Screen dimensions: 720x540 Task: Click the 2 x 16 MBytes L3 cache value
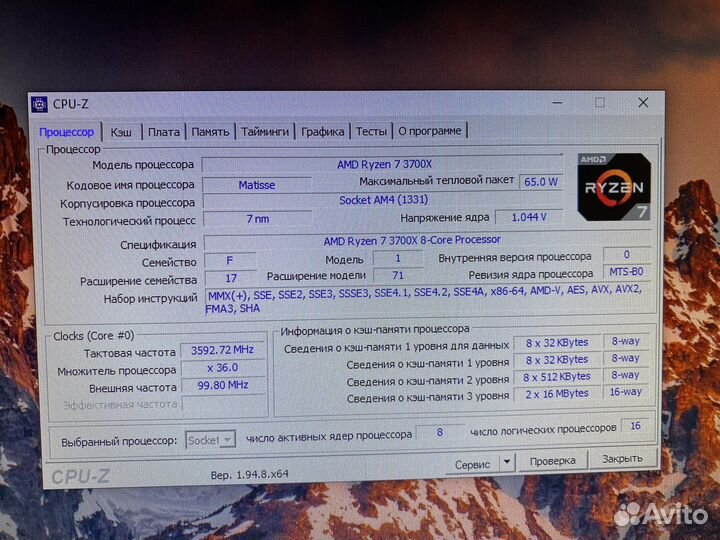pos(557,394)
